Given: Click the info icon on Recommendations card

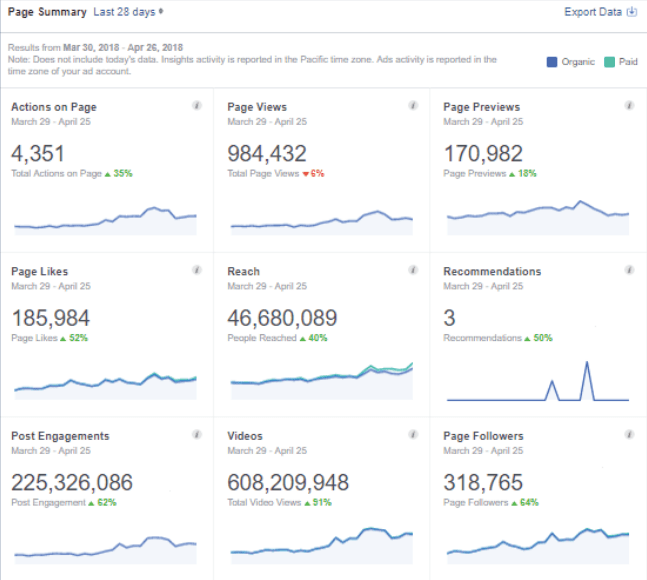Looking at the screenshot, I should pyautogui.click(x=629, y=270).
